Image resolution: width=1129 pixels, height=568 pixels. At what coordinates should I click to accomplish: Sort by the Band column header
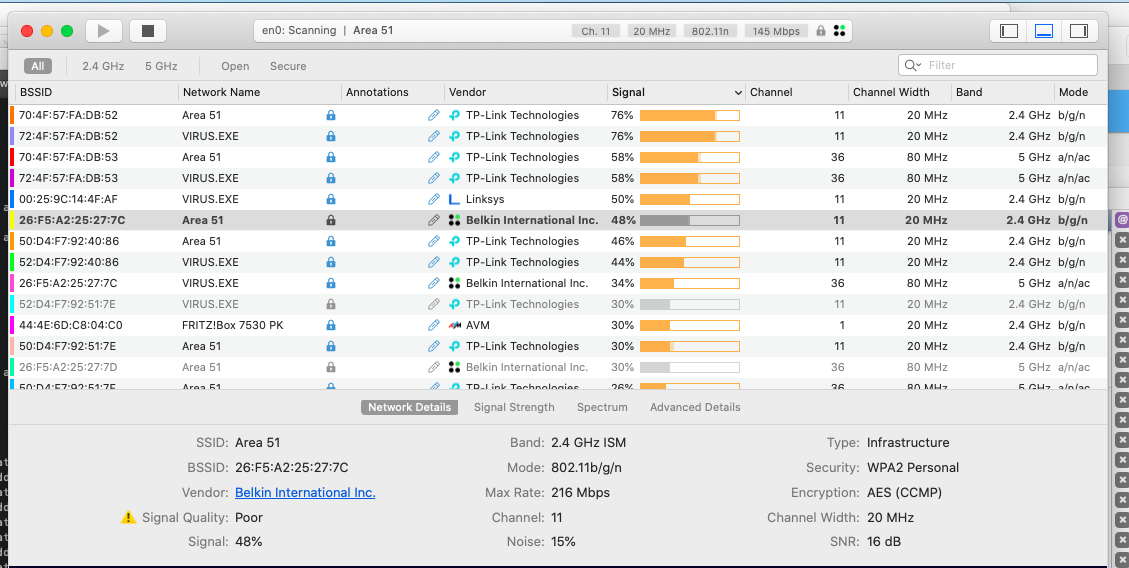point(1003,92)
